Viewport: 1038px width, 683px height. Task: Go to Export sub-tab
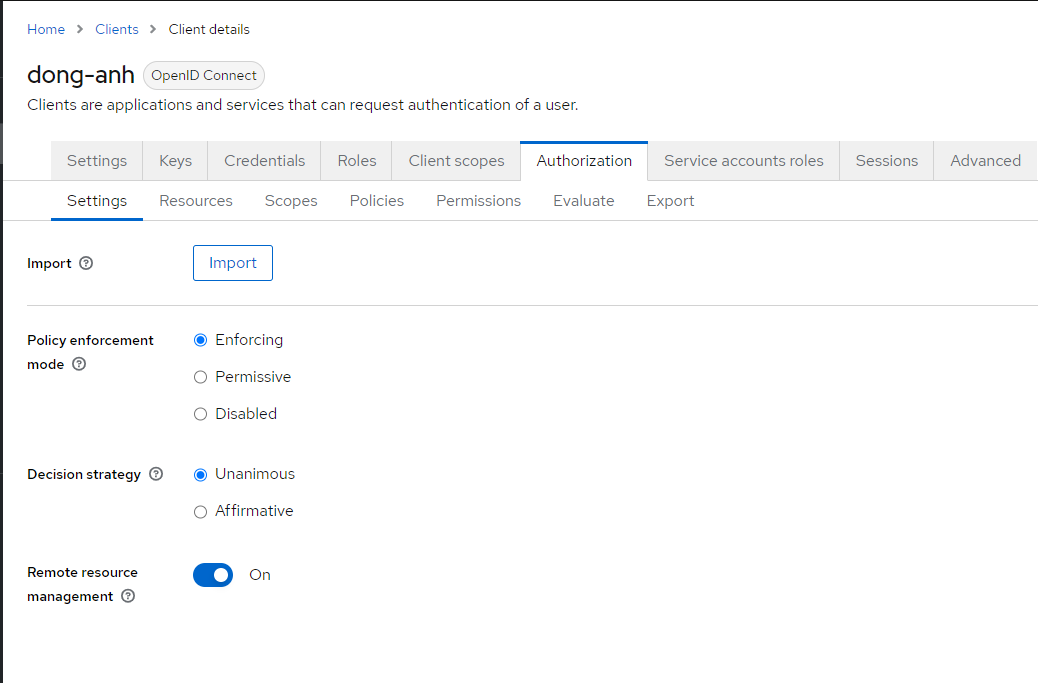[670, 201]
